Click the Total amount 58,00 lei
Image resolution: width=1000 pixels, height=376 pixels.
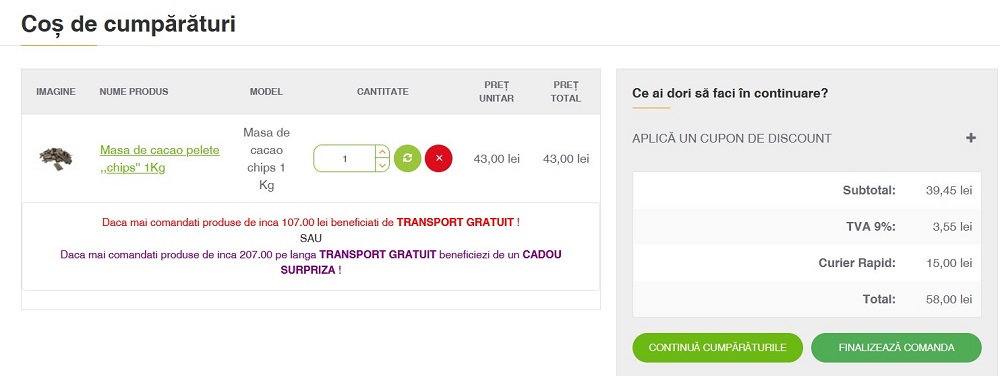click(948, 299)
